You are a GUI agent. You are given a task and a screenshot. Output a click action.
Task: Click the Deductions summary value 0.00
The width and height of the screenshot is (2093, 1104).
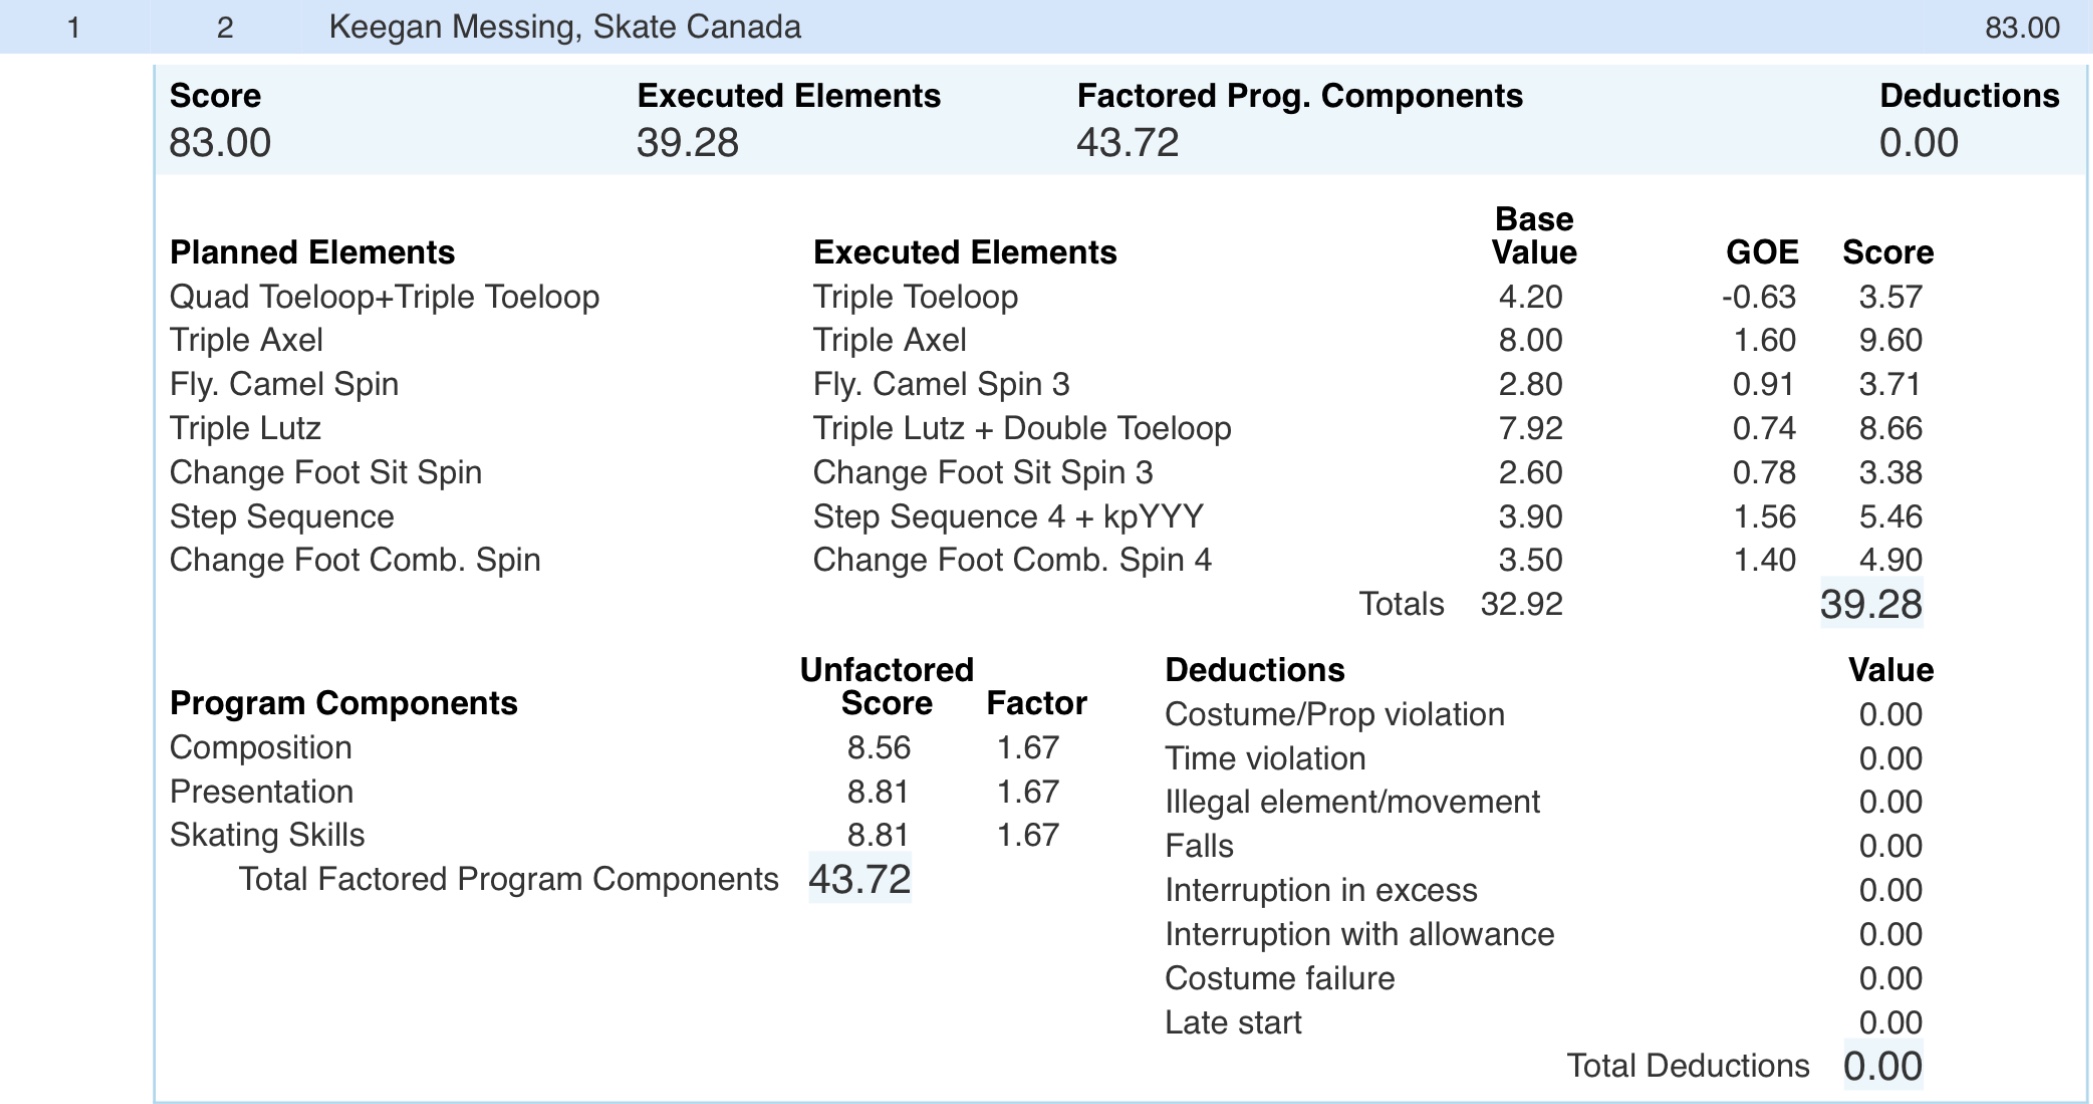pos(1918,143)
